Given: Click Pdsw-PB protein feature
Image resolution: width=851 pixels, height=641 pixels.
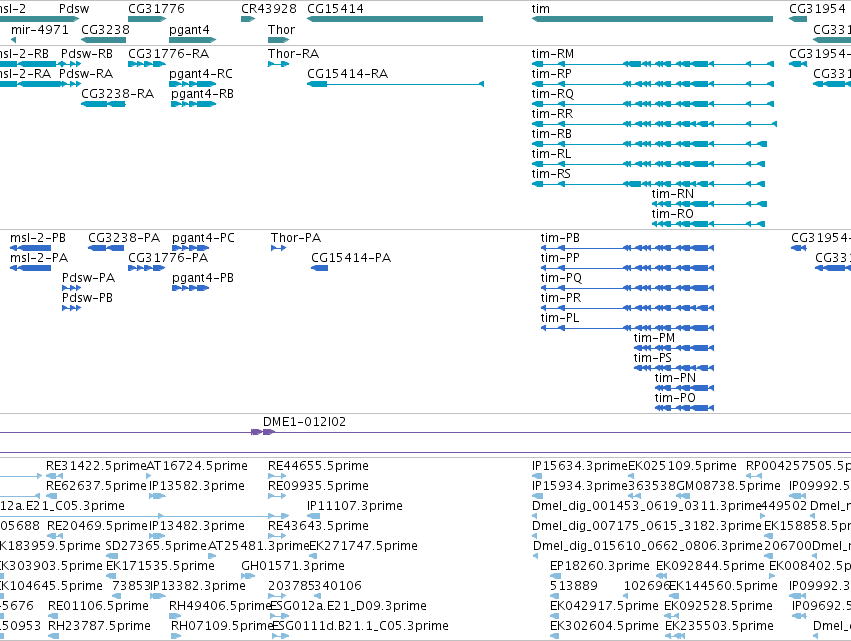Looking at the screenshot, I should tap(72, 308).
